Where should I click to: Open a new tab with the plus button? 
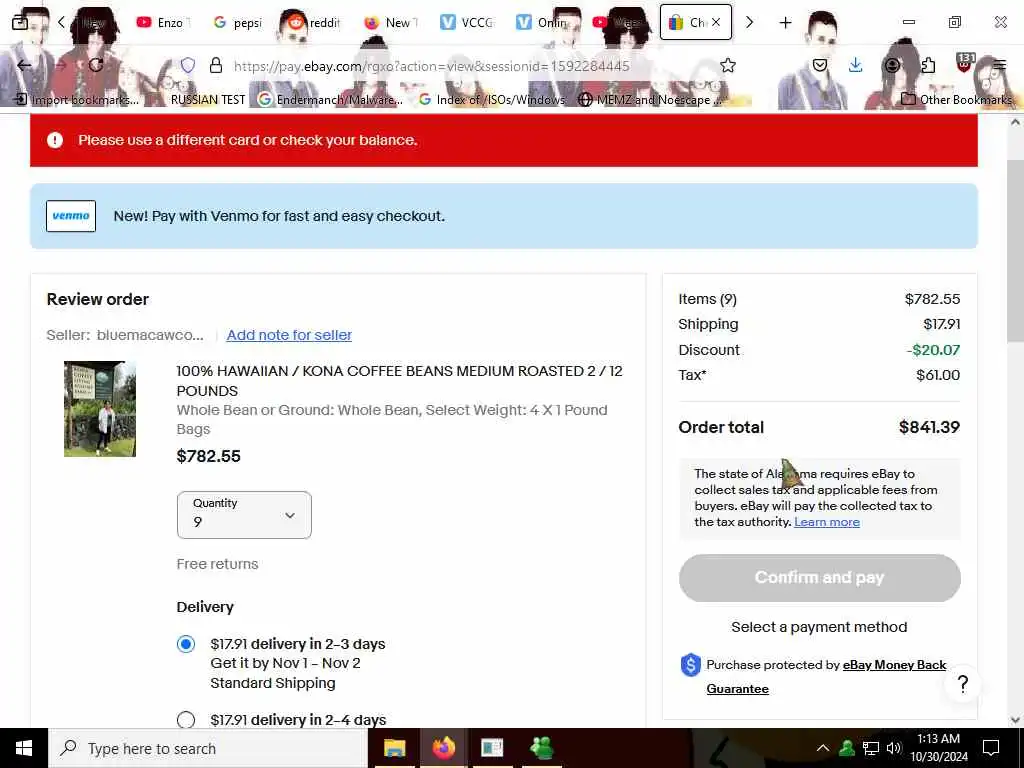[x=785, y=22]
